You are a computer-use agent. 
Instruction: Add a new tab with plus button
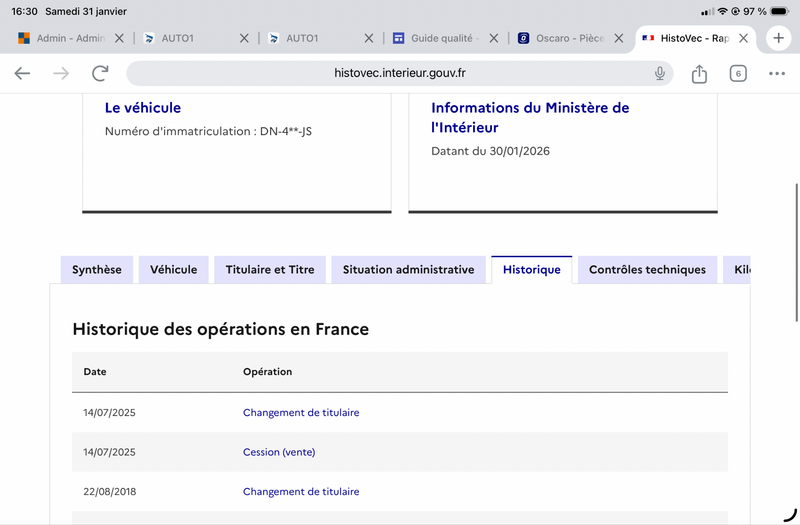[x=778, y=38]
